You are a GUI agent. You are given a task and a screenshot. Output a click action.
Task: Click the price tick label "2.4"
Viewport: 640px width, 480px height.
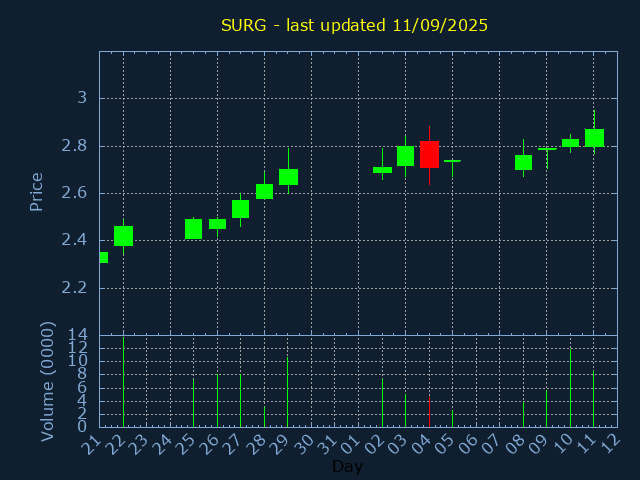pyautogui.click(x=74, y=240)
